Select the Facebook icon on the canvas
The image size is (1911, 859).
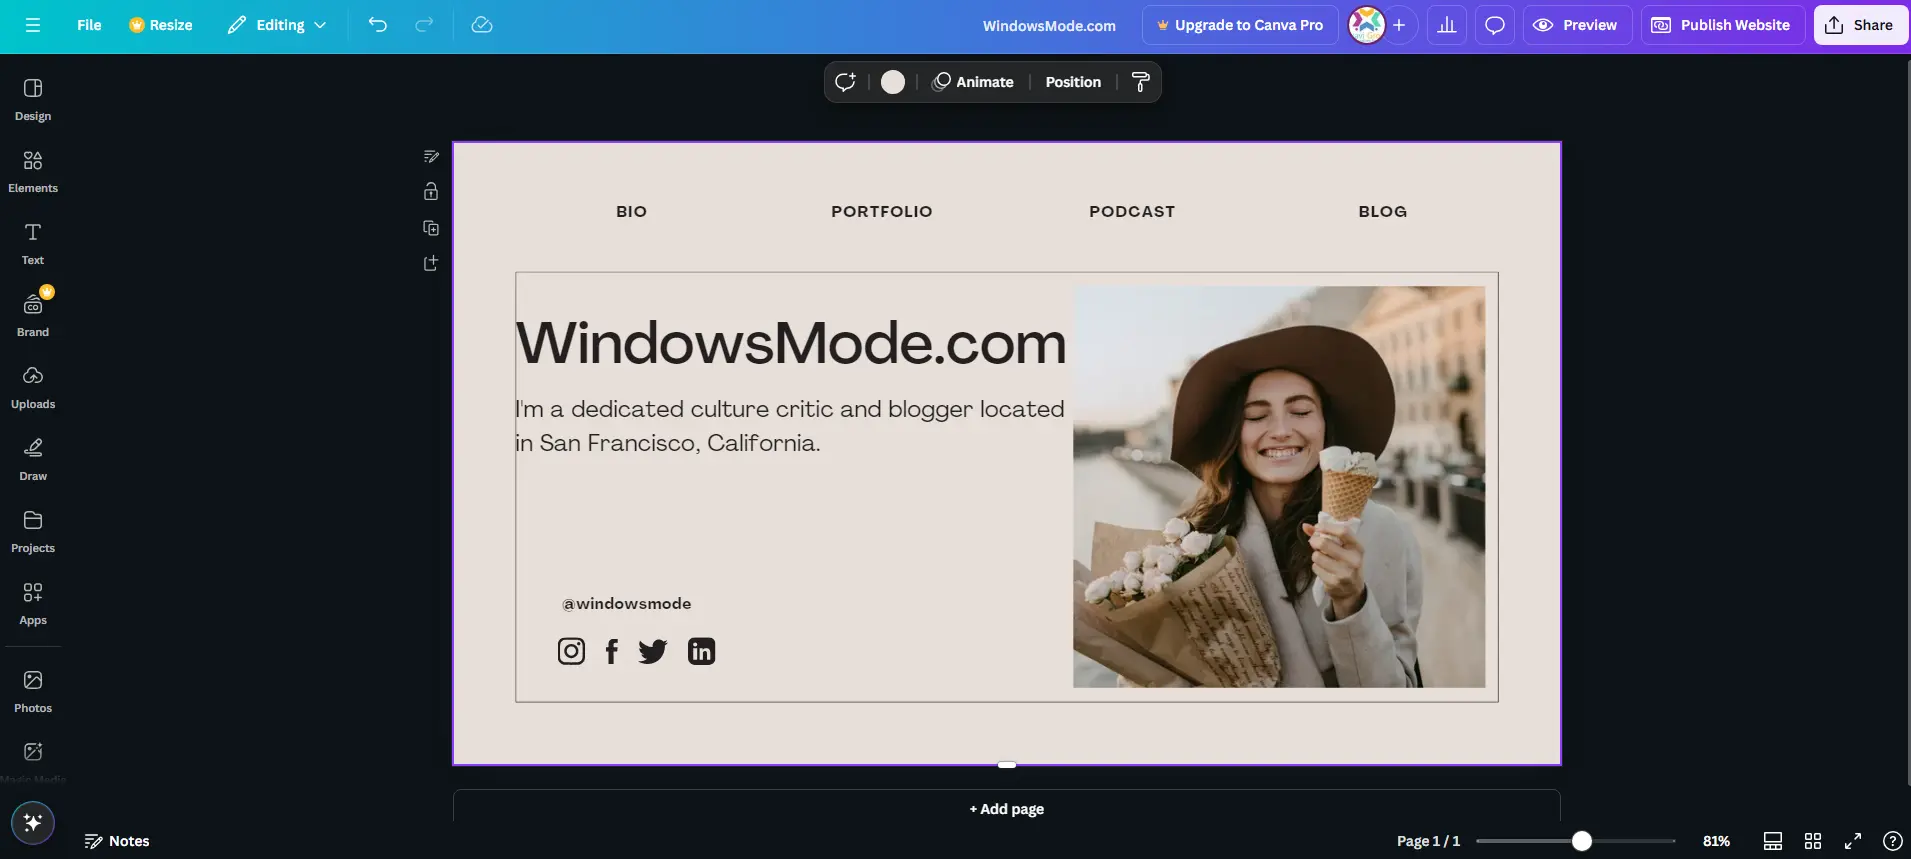[x=612, y=652]
